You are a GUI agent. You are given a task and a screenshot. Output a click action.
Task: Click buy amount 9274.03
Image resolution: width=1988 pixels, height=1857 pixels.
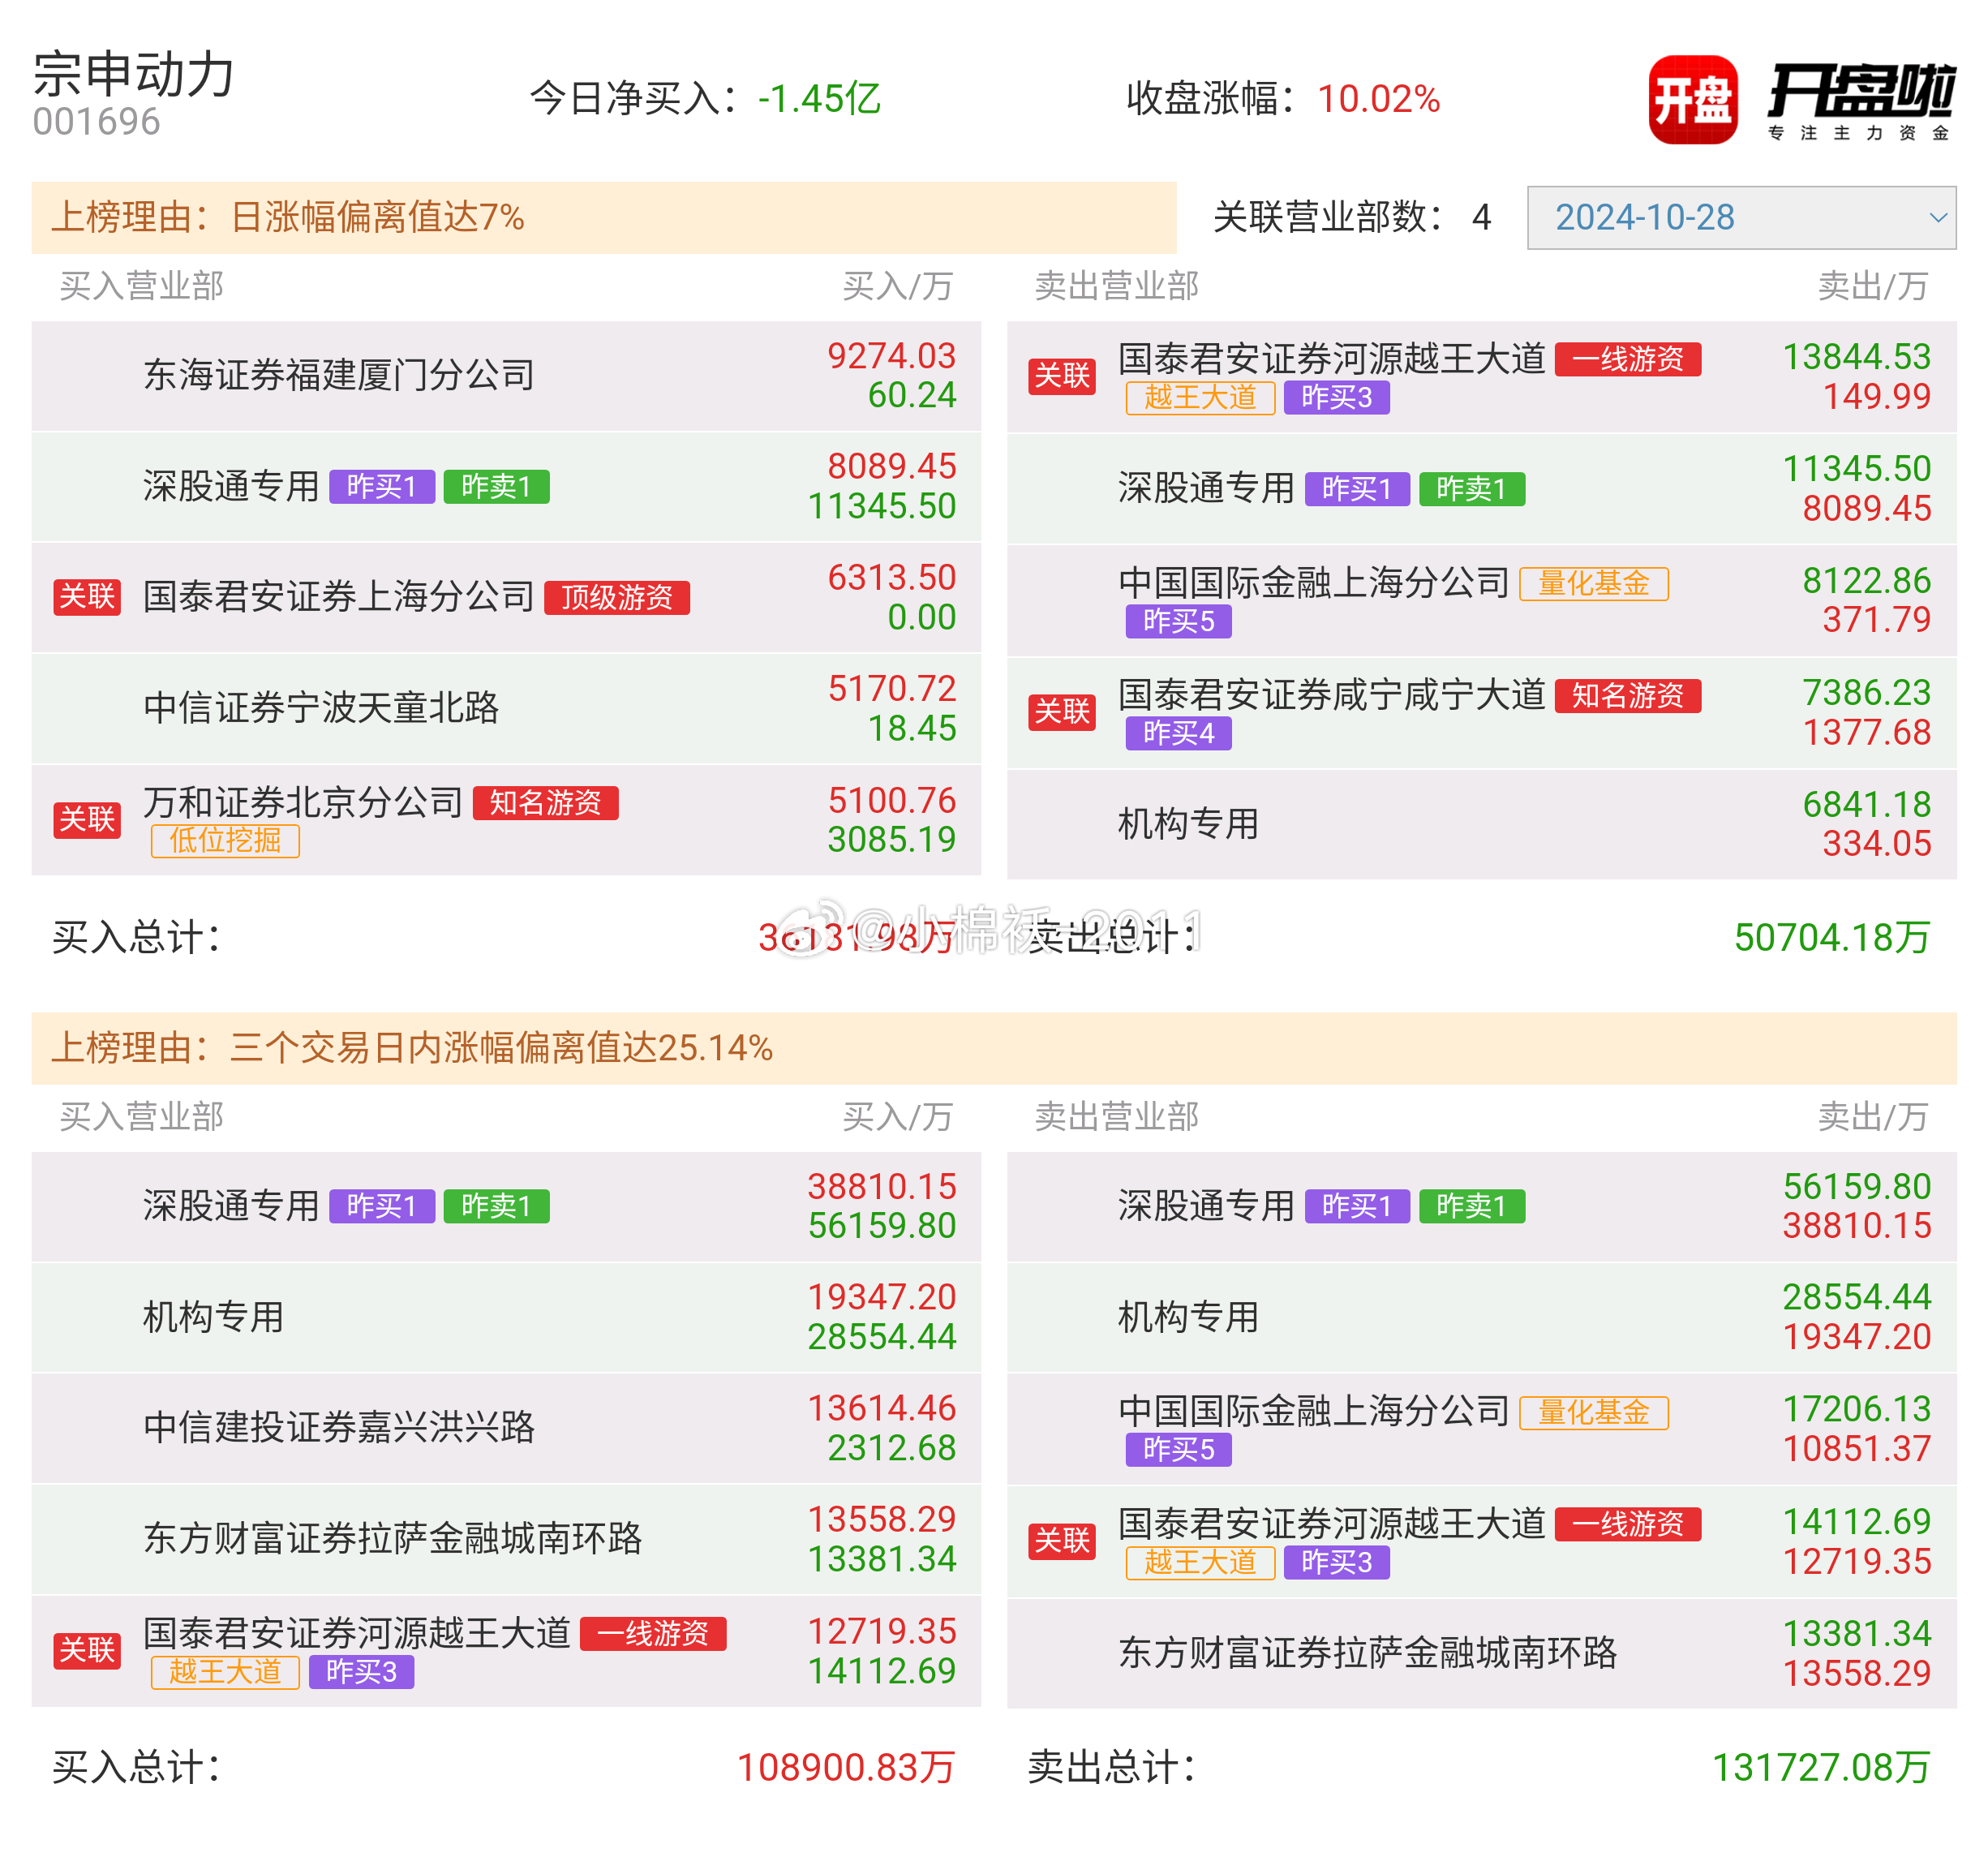coord(891,357)
